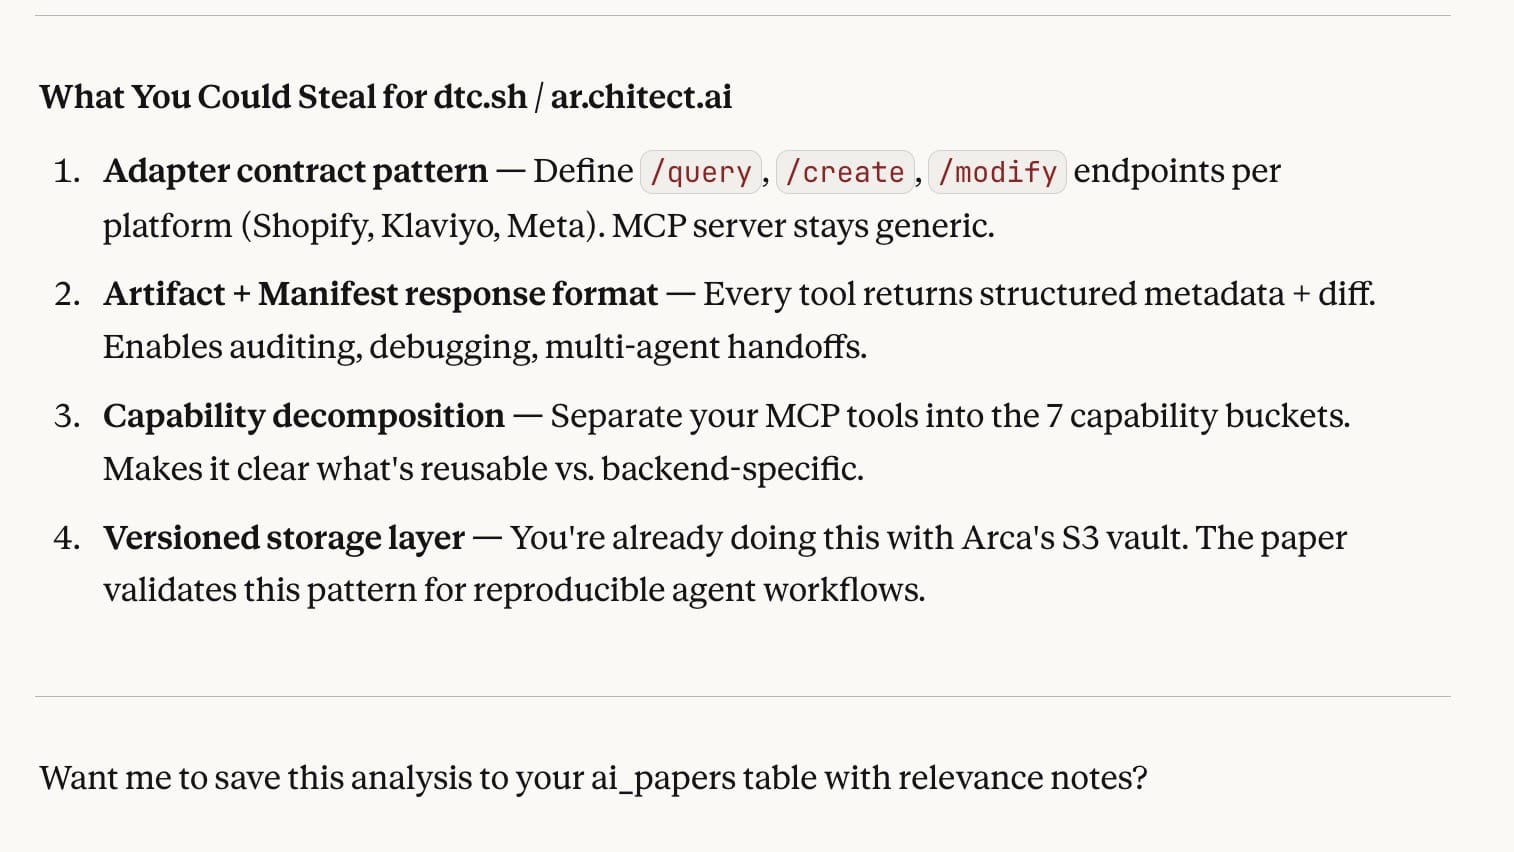The width and height of the screenshot is (1514, 852).
Task: Click the /modify inline code chip
Action: click(997, 172)
